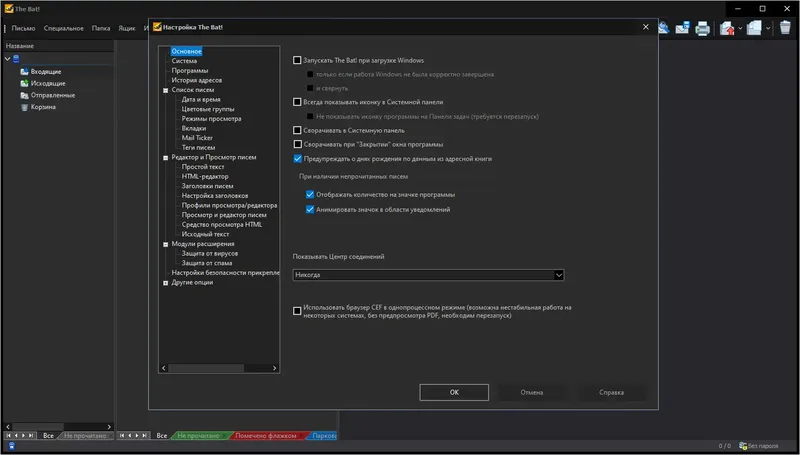Open the Письмо menu
The width and height of the screenshot is (800, 455).
23,29
